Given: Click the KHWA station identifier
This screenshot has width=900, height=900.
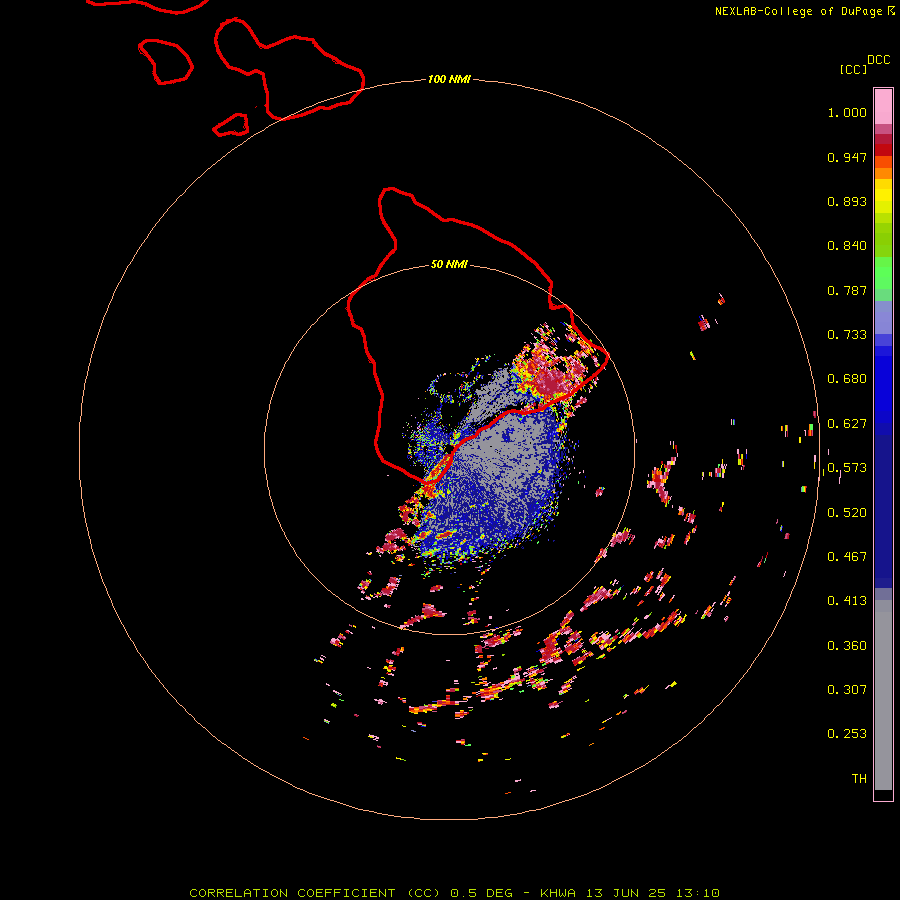Looking at the screenshot, I should tap(558, 893).
